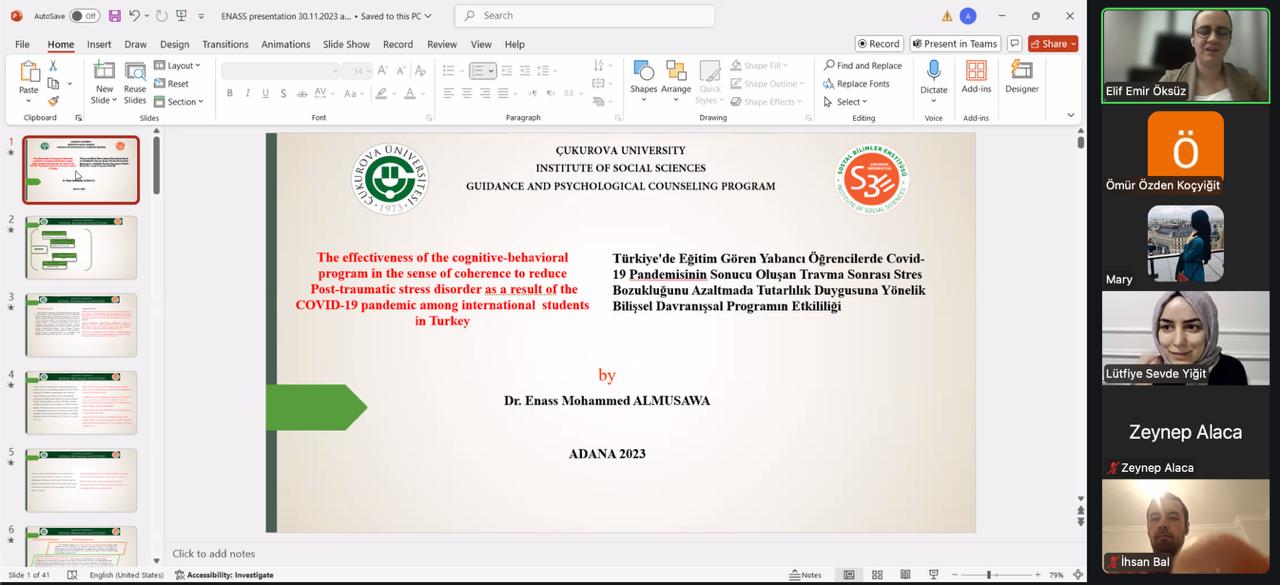Open the Arrange tool

[x=676, y=71]
